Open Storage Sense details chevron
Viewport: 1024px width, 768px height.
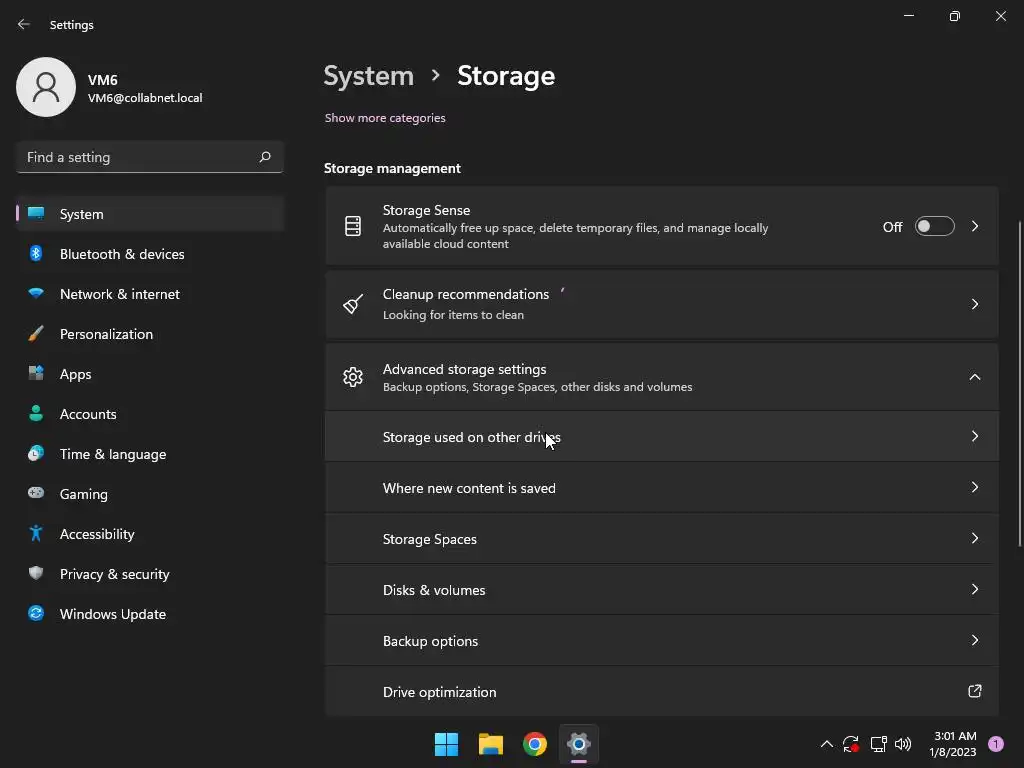click(x=975, y=227)
